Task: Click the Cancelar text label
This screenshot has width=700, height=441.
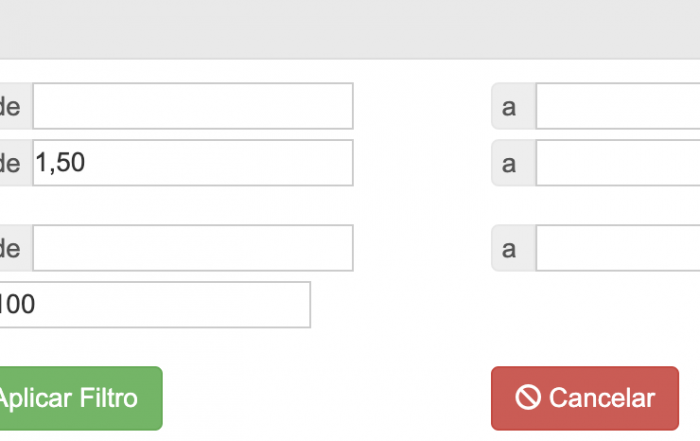Action: [602, 398]
